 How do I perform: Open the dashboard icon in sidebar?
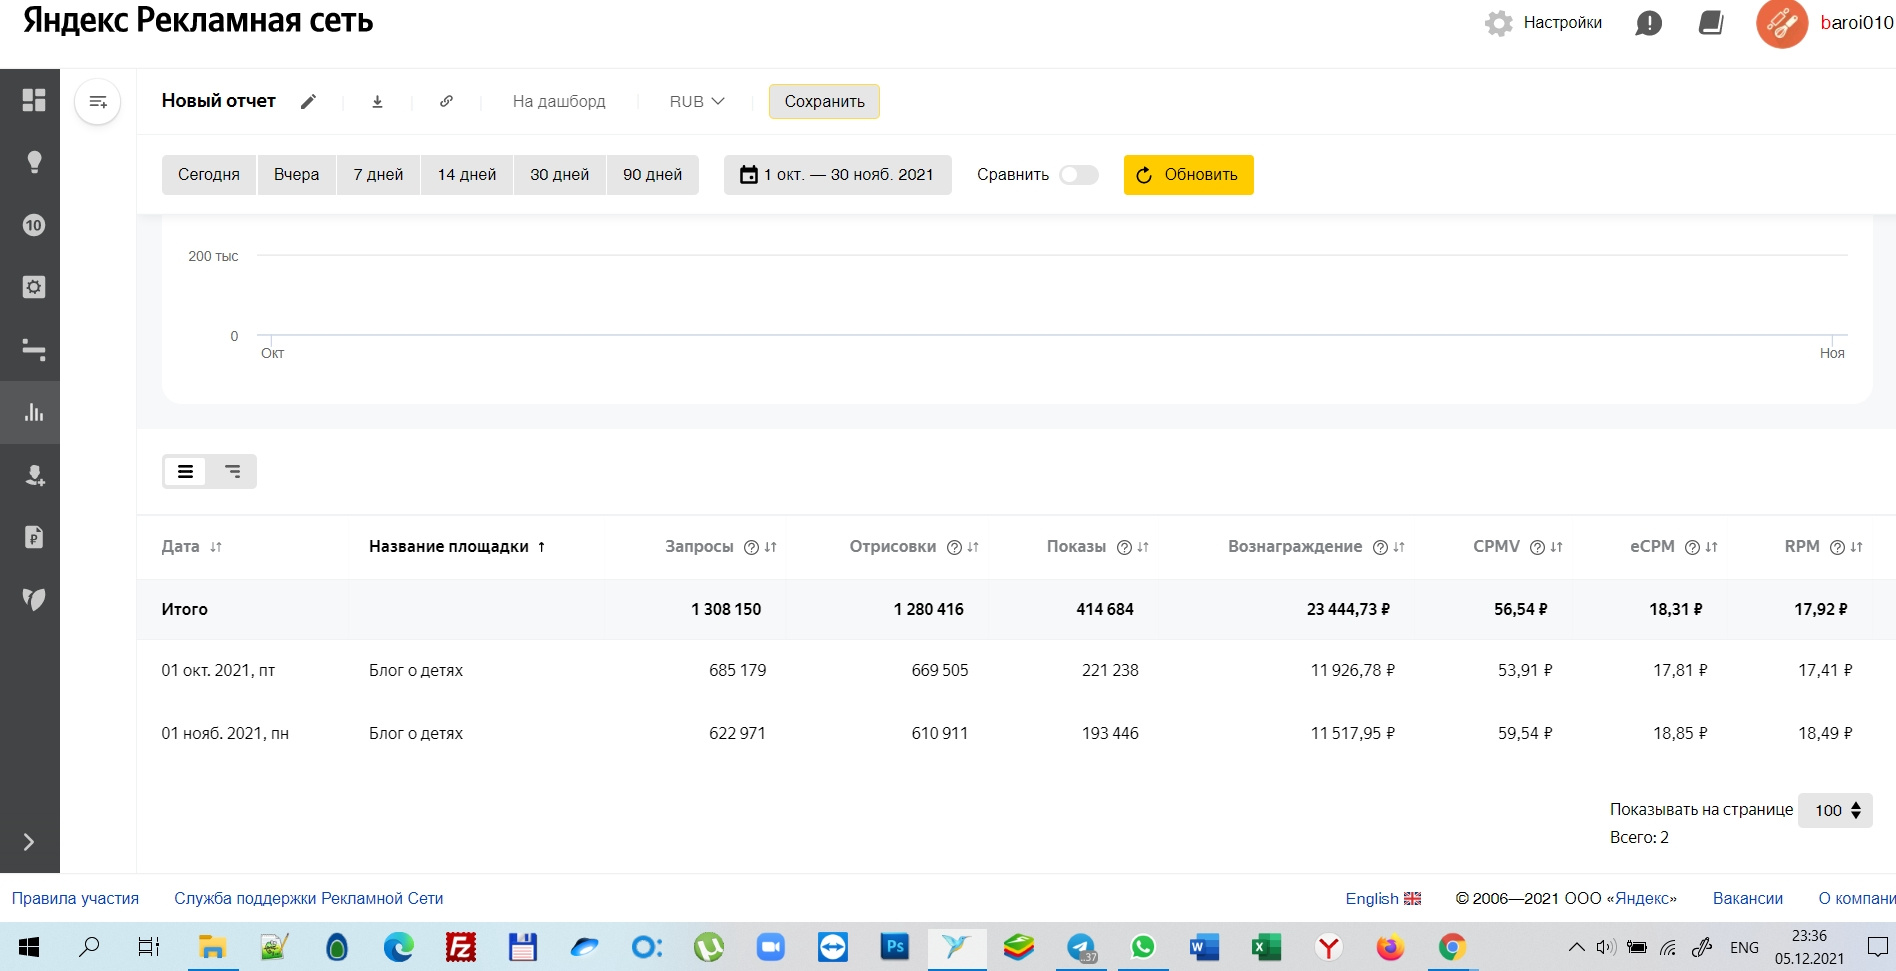point(33,100)
